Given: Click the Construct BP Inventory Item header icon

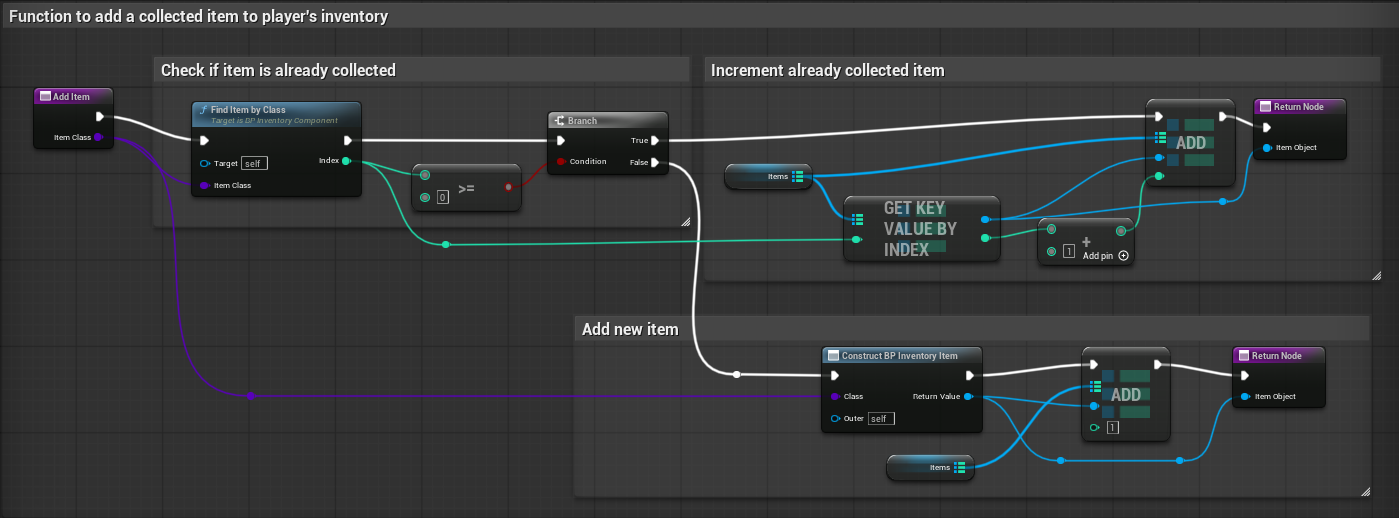Looking at the screenshot, I should [833, 356].
